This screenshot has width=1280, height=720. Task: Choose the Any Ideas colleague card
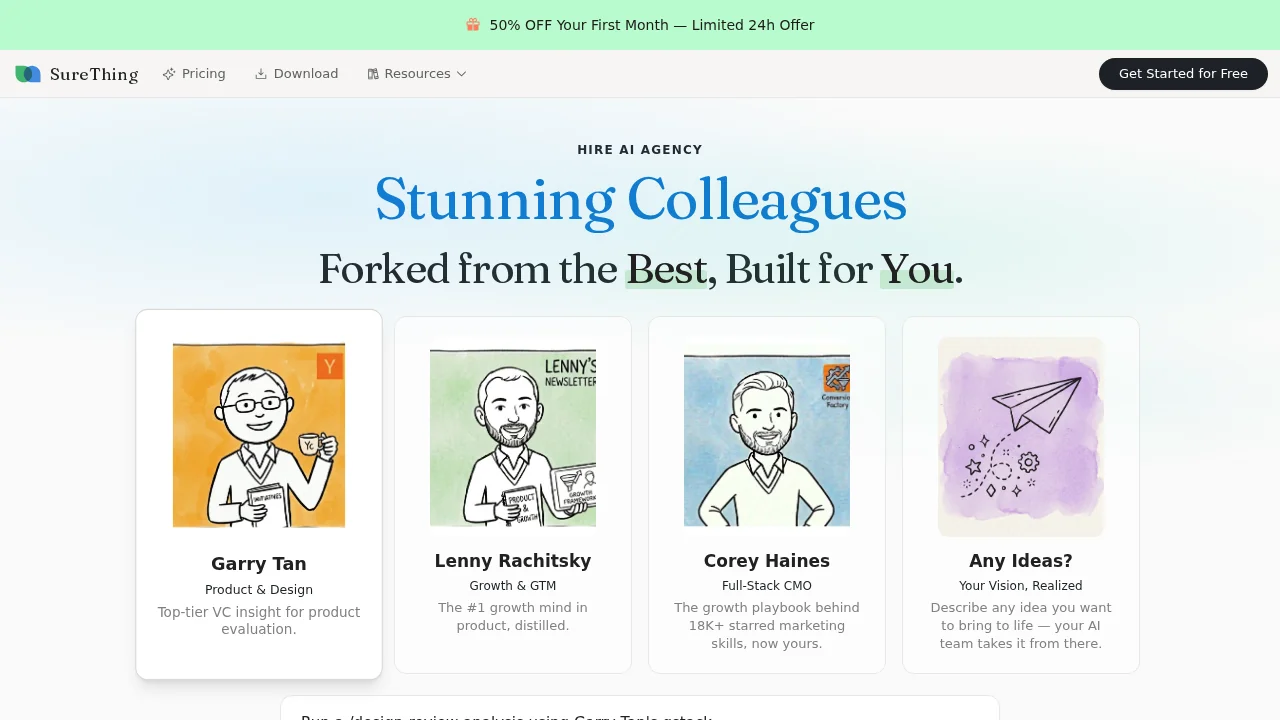coord(1021,494)
